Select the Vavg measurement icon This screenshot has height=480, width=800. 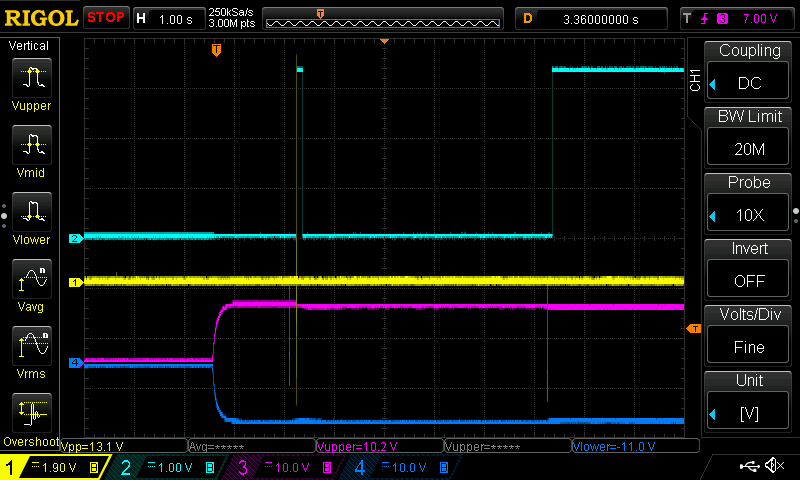(32, 279)
